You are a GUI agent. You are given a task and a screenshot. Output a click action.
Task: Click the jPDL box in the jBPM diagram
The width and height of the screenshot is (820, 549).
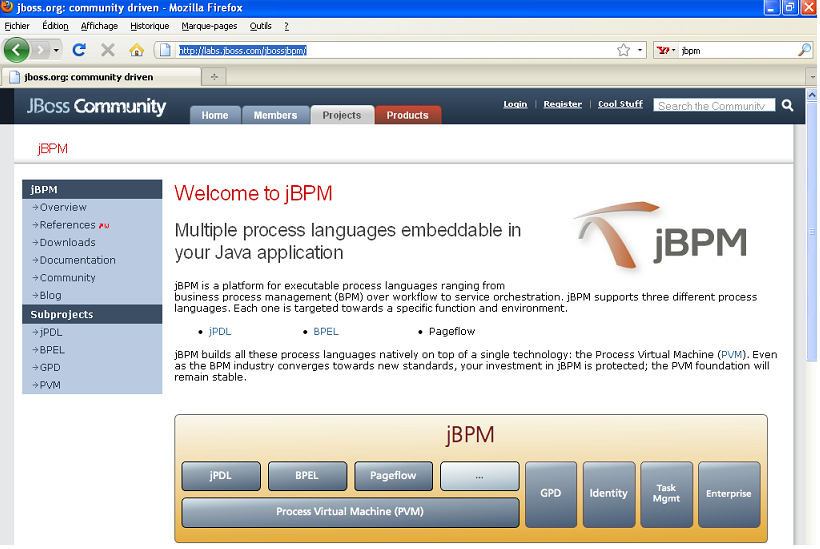coord(220,476)
